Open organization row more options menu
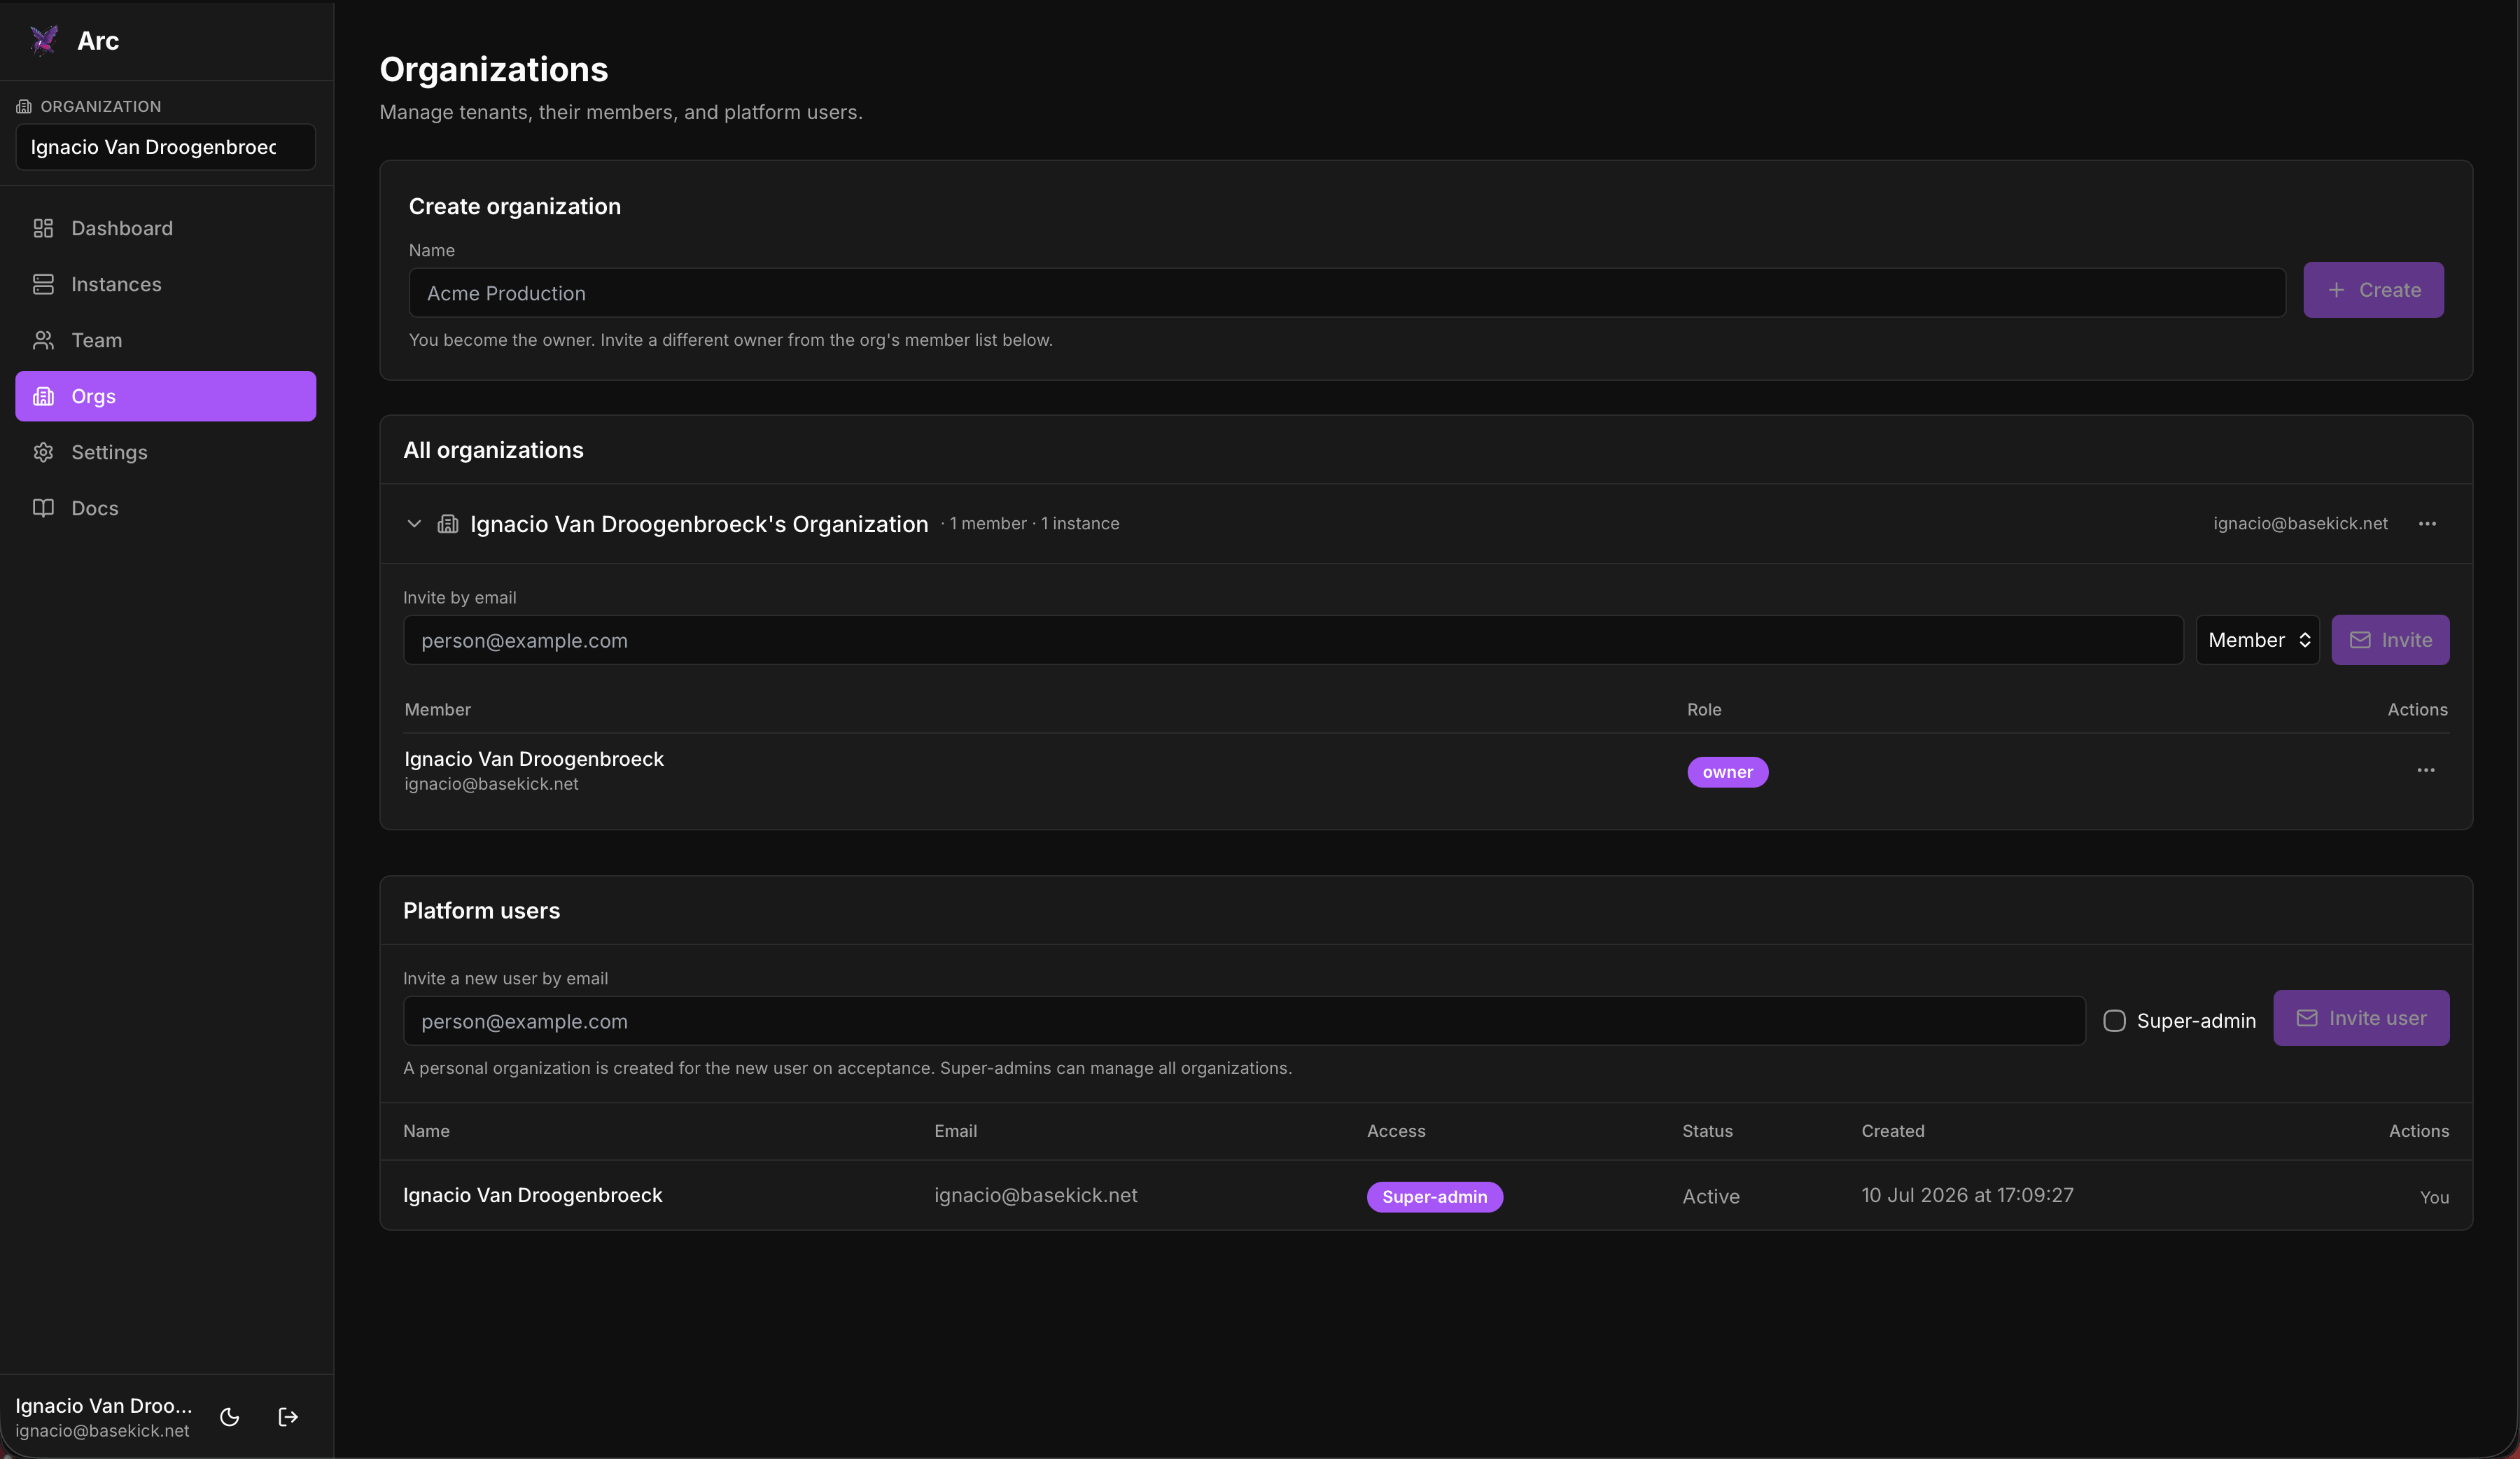 coord(2427,524)
